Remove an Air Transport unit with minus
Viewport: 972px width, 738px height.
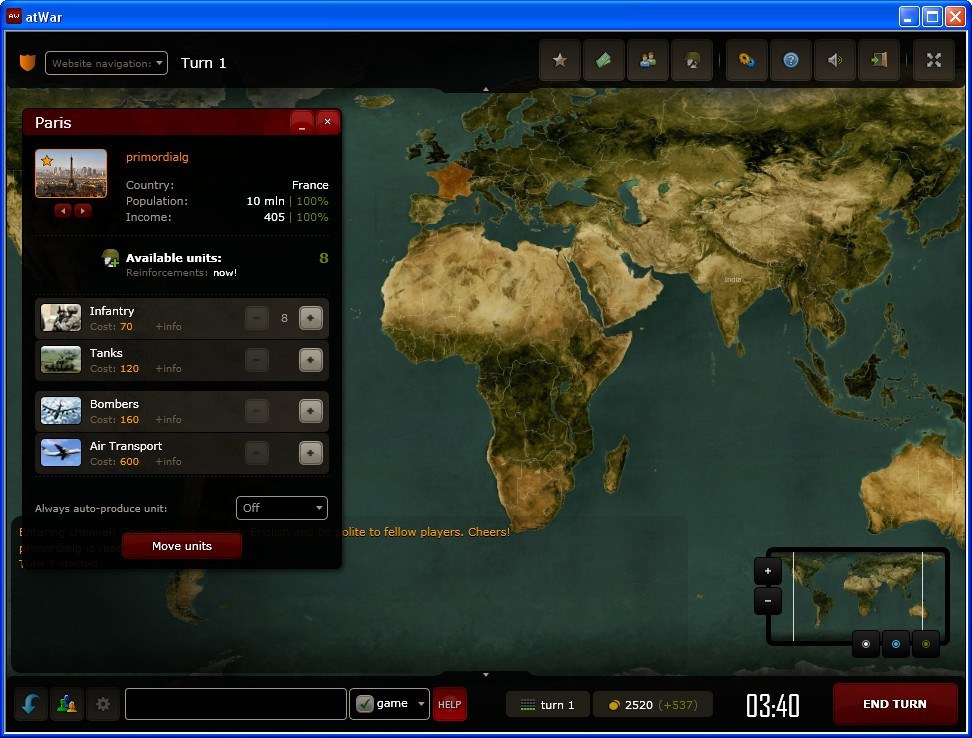pyautogui.click(x=257, y=453)
